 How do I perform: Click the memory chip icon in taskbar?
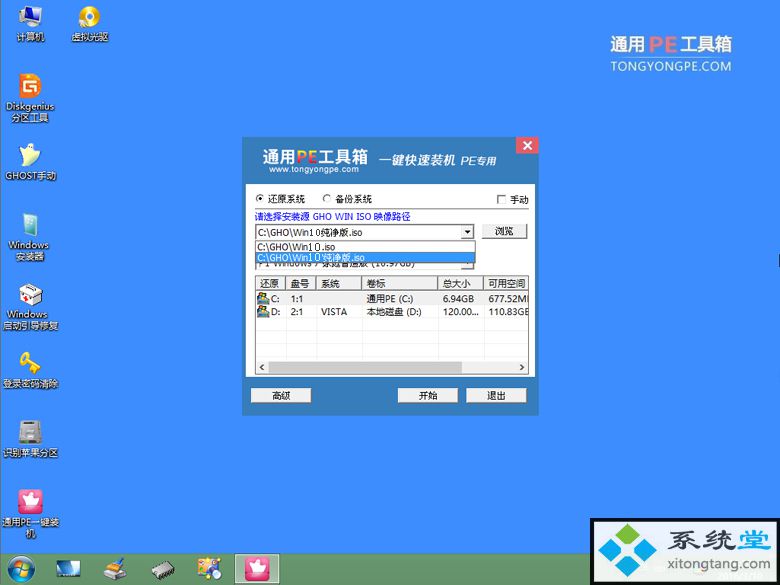coord(163,569)
